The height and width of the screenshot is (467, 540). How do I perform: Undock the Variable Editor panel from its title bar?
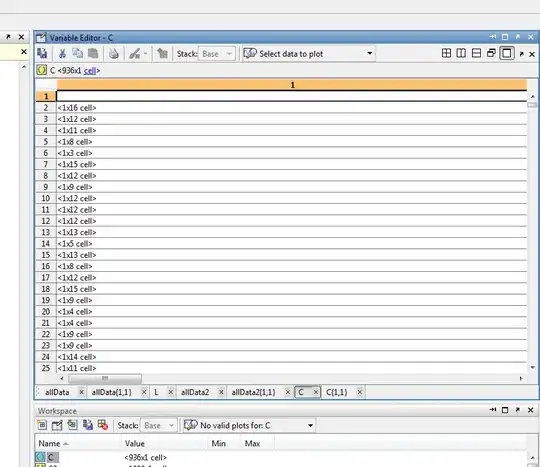[x=518, y=37]
